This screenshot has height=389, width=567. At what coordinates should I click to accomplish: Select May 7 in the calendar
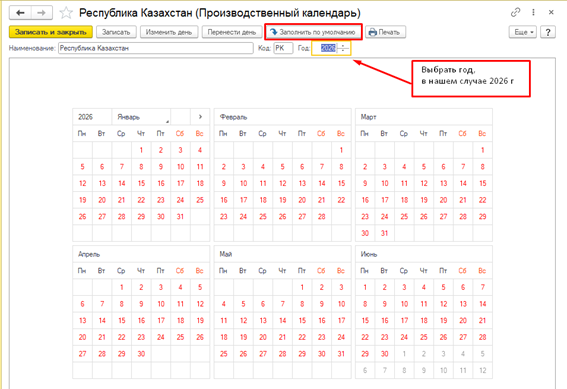click(x=282, y=304)
